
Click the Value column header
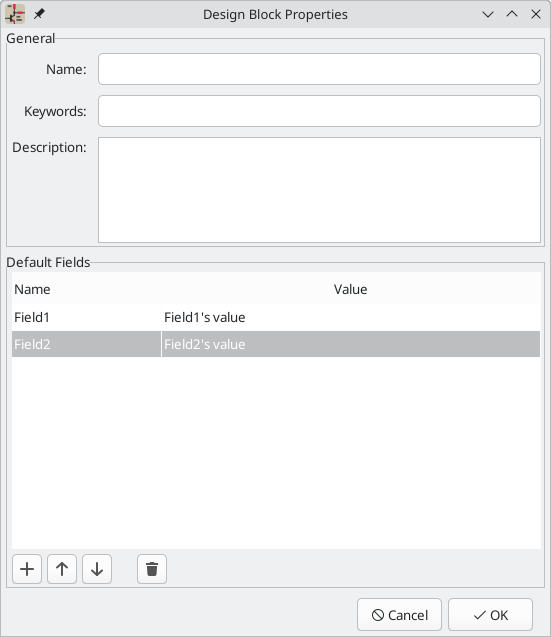(351, 289)
